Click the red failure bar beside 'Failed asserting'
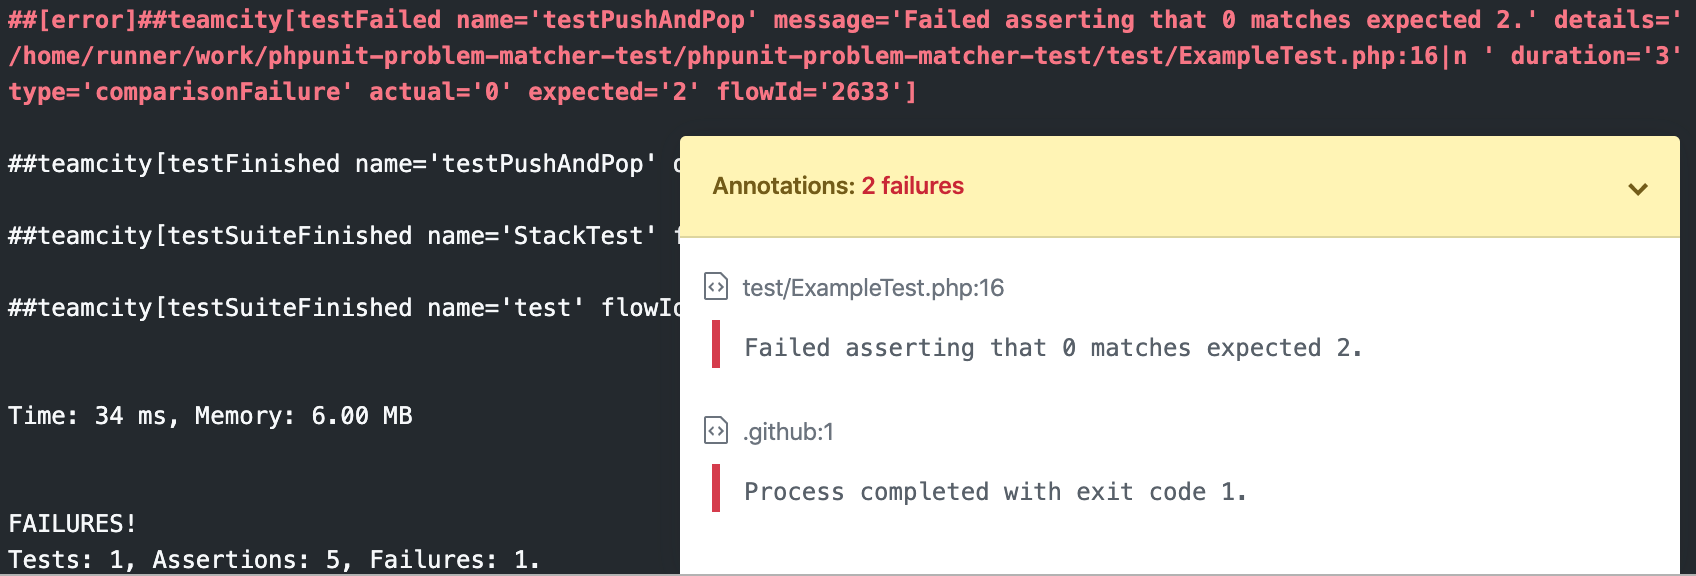1696x576 pixels. point(716,344)
